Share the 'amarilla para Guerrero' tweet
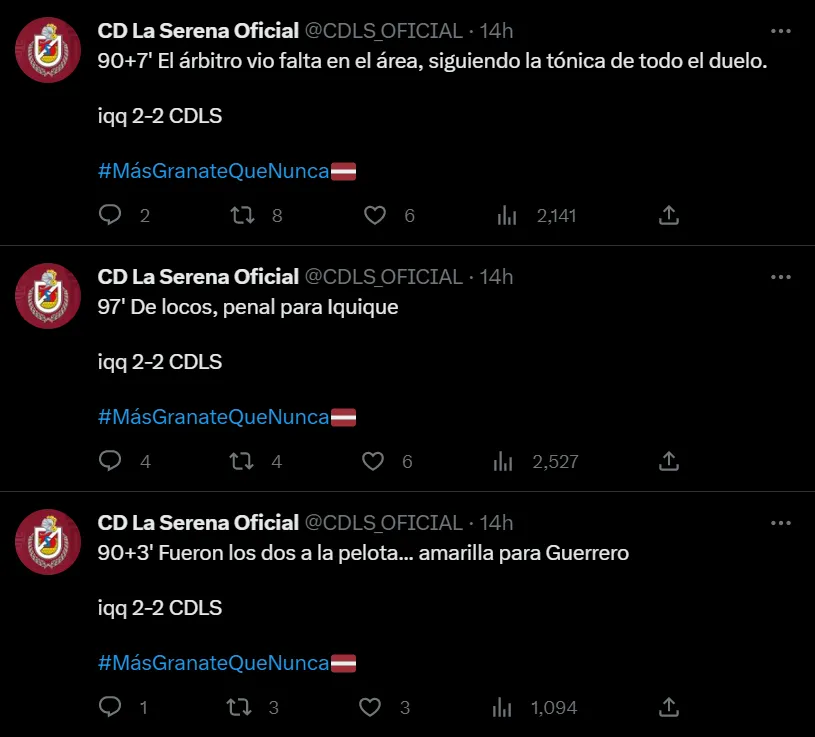815x737 pixels. (669, 707)
